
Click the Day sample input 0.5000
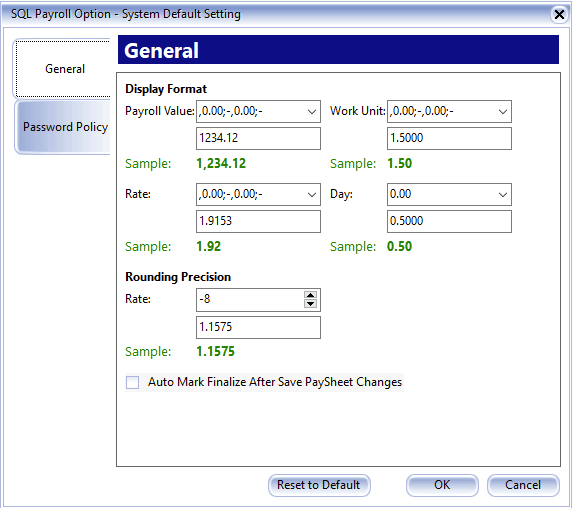[449, 221]
